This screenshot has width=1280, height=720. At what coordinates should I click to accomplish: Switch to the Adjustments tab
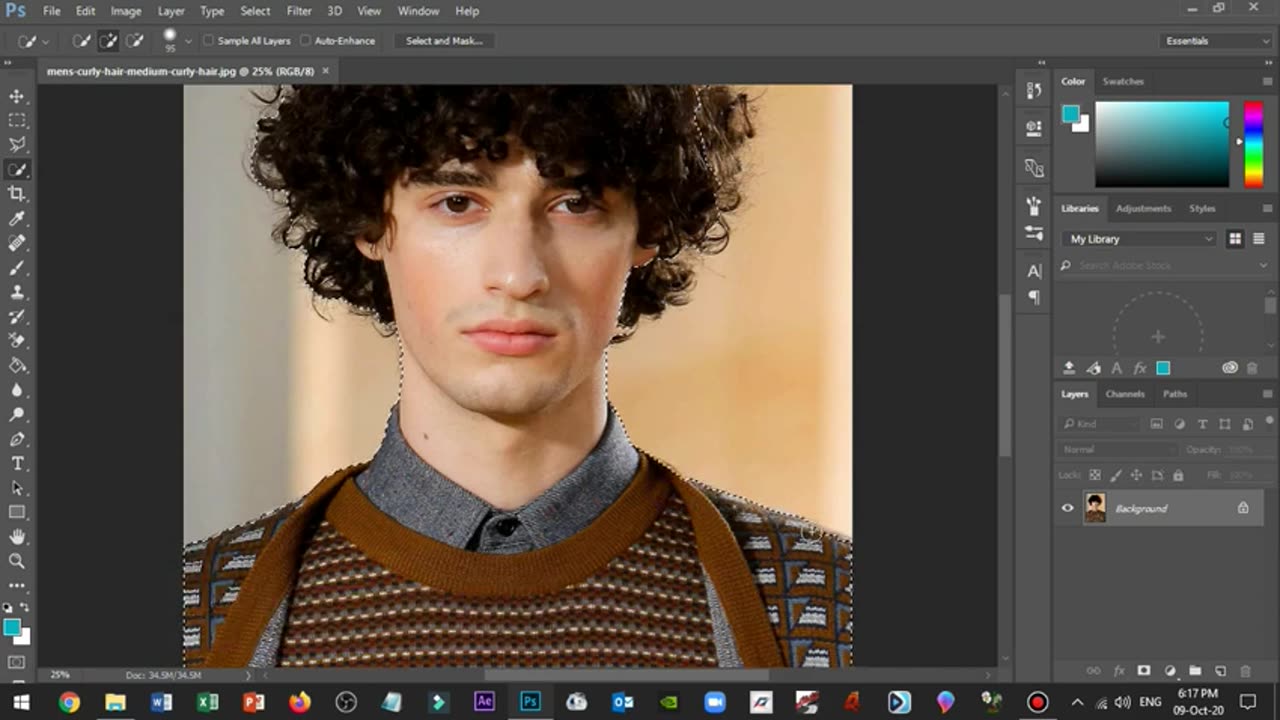coord(1143,208)
